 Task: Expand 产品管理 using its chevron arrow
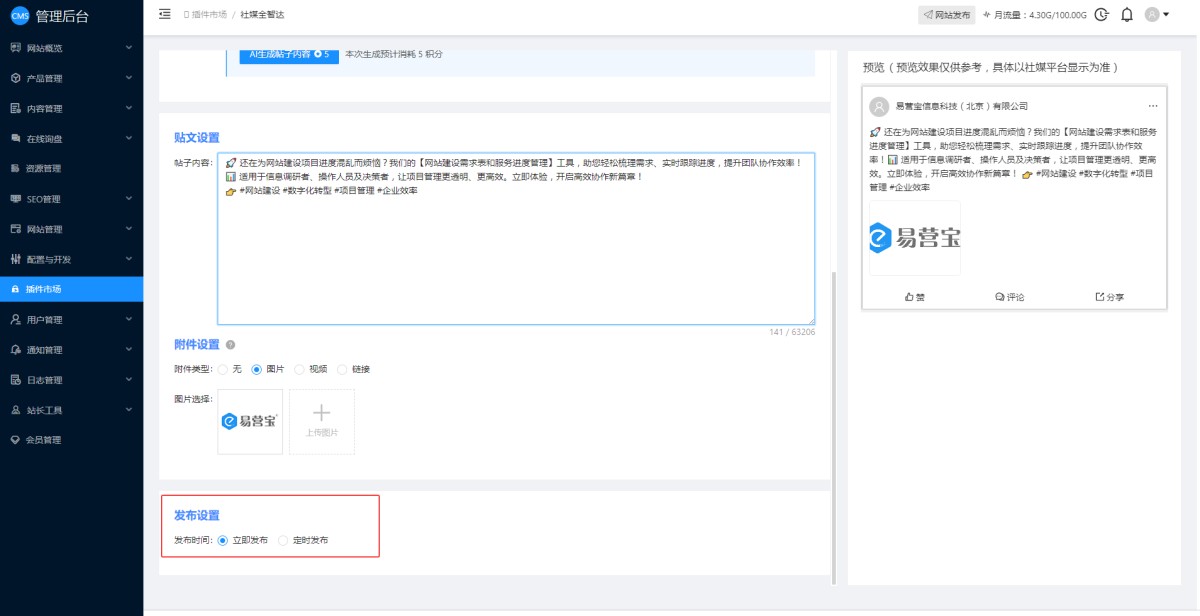(129, 78)
